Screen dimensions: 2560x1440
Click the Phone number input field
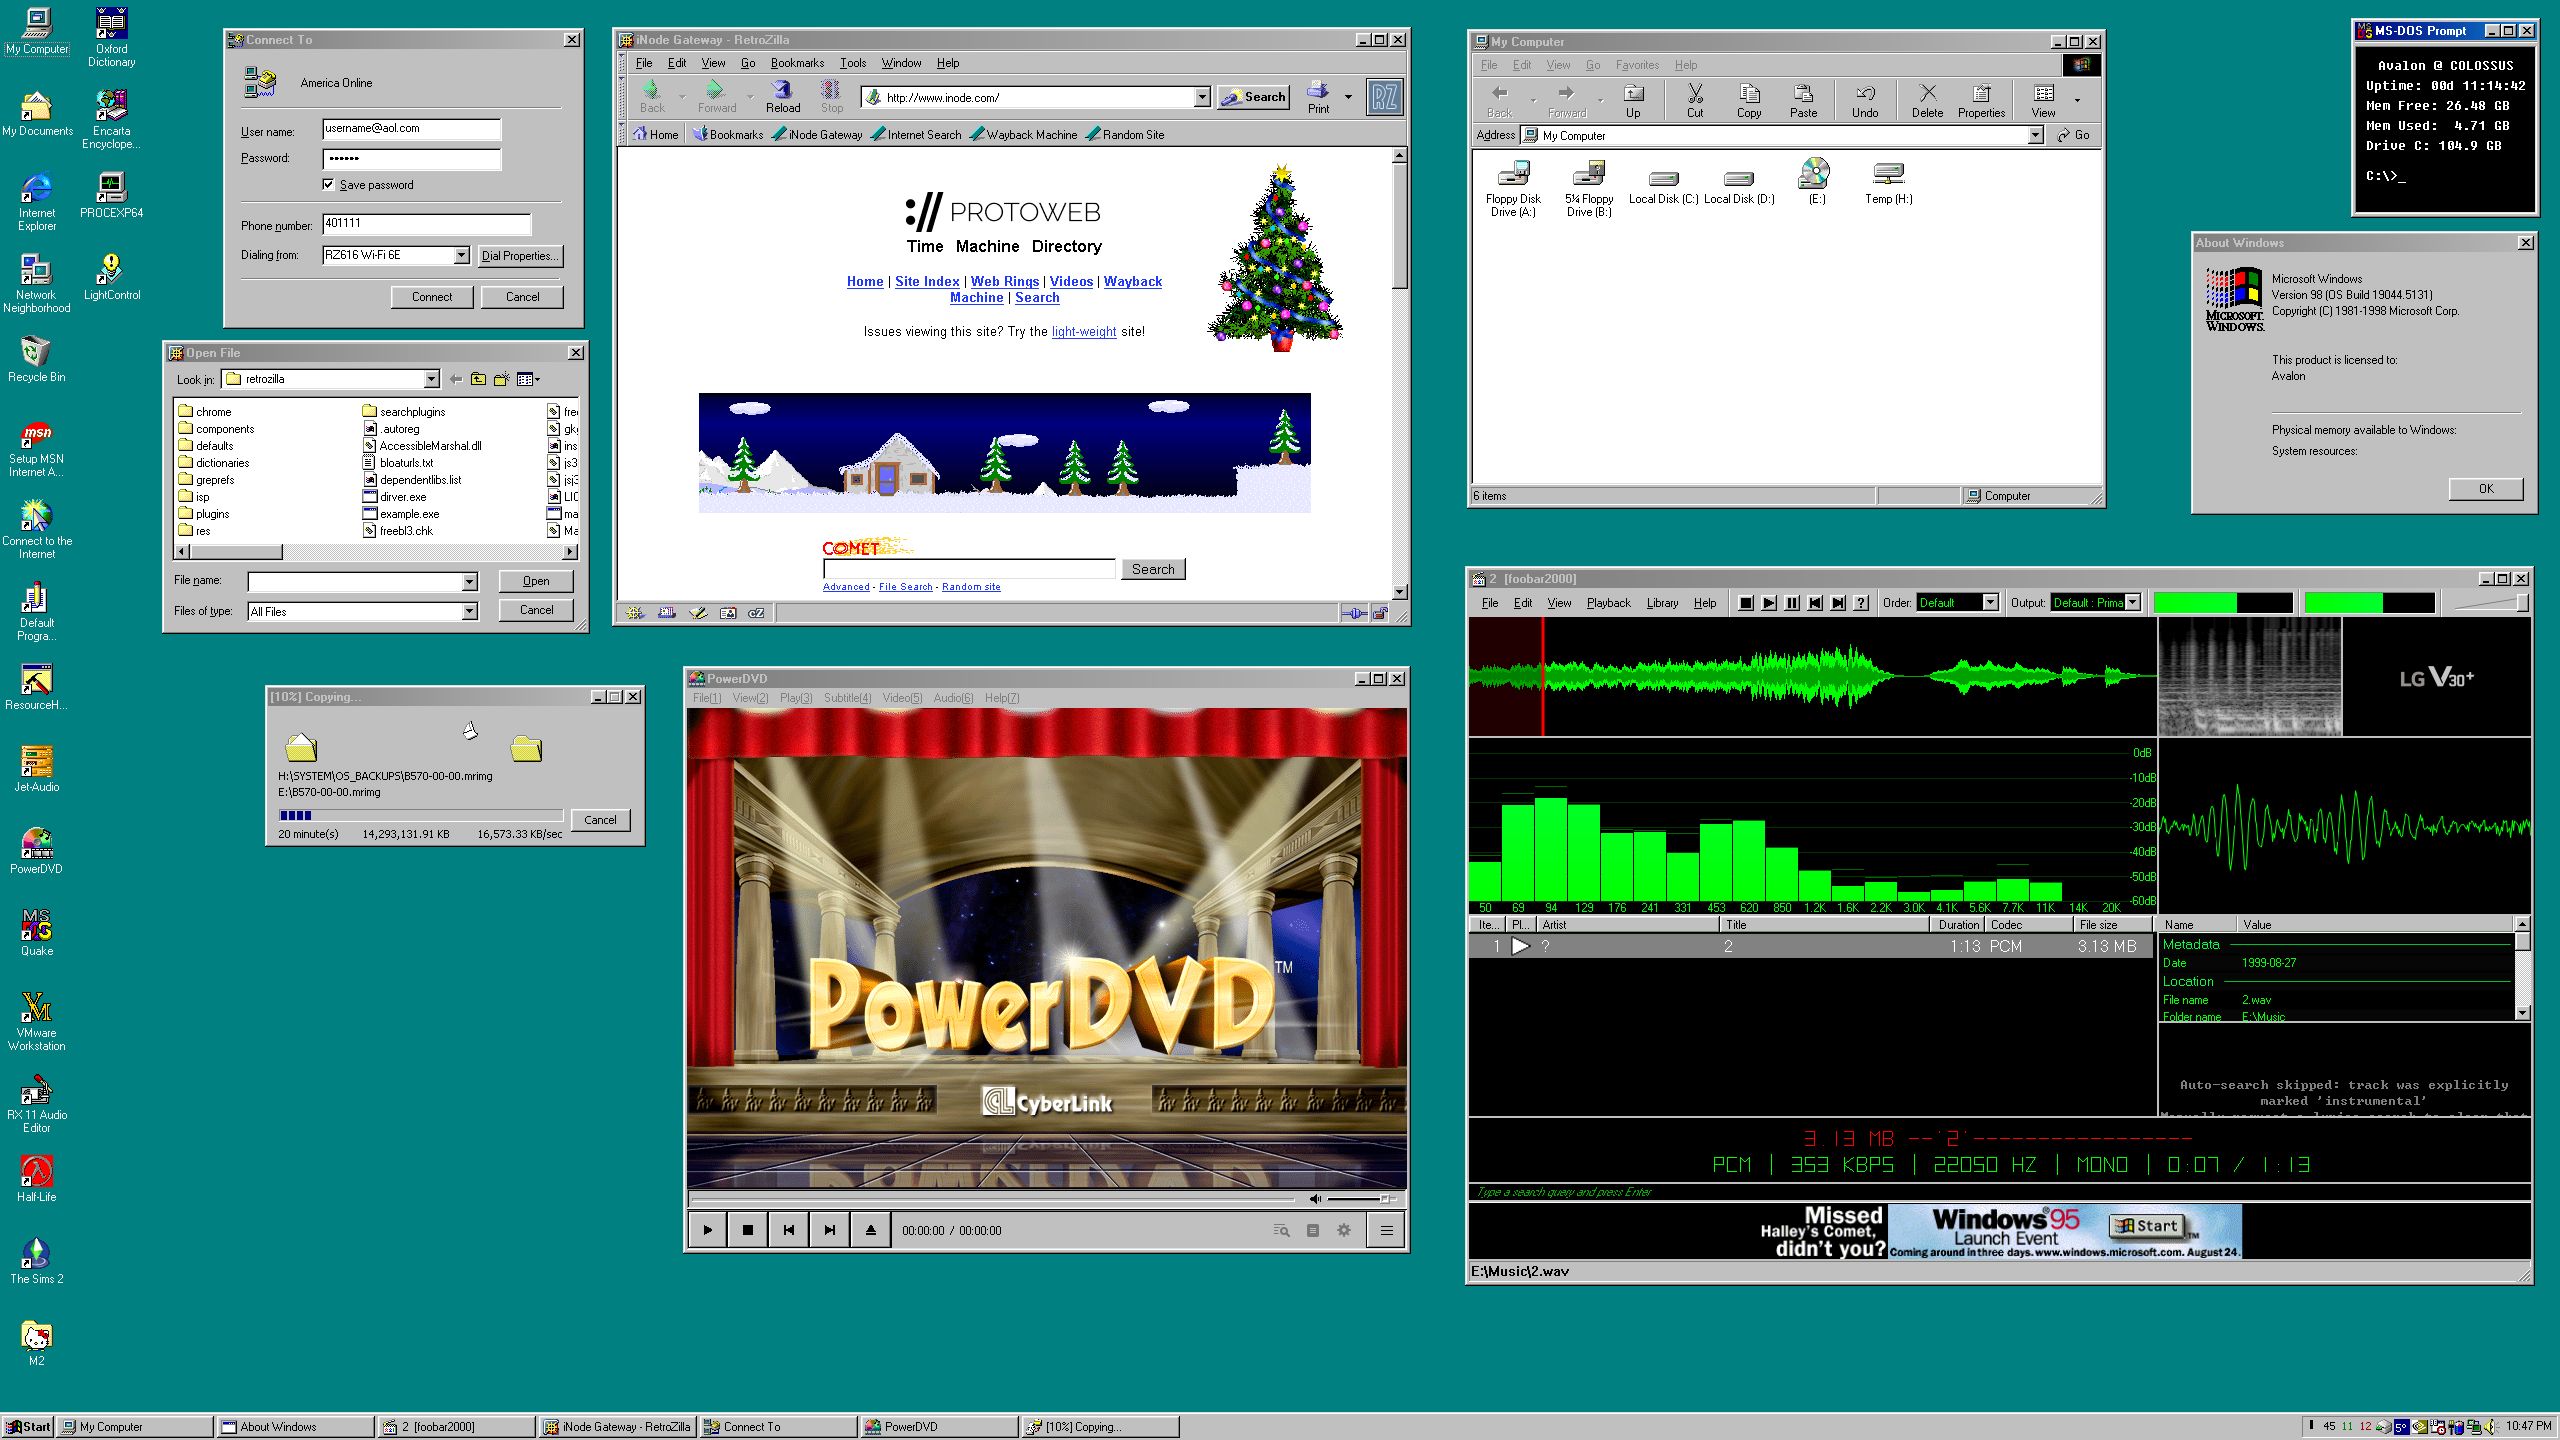point(426,223)
